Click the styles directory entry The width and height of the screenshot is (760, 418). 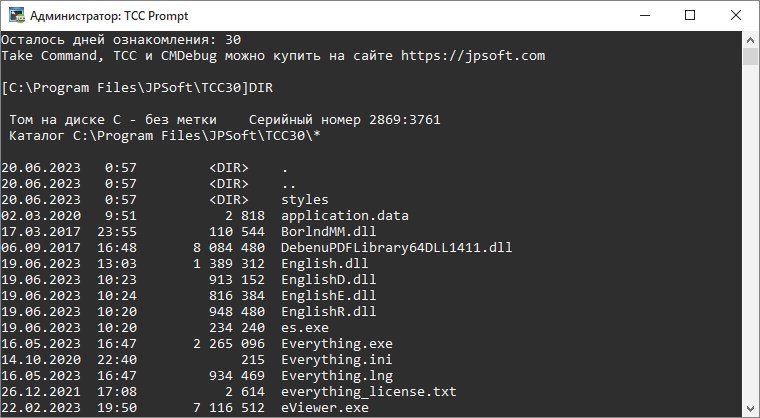click(305, 200)
